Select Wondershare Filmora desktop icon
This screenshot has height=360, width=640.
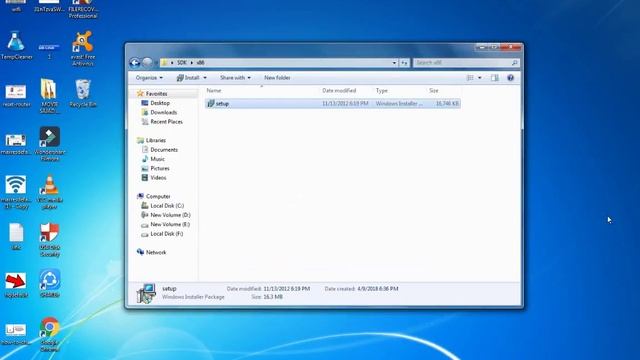[50, 144]
